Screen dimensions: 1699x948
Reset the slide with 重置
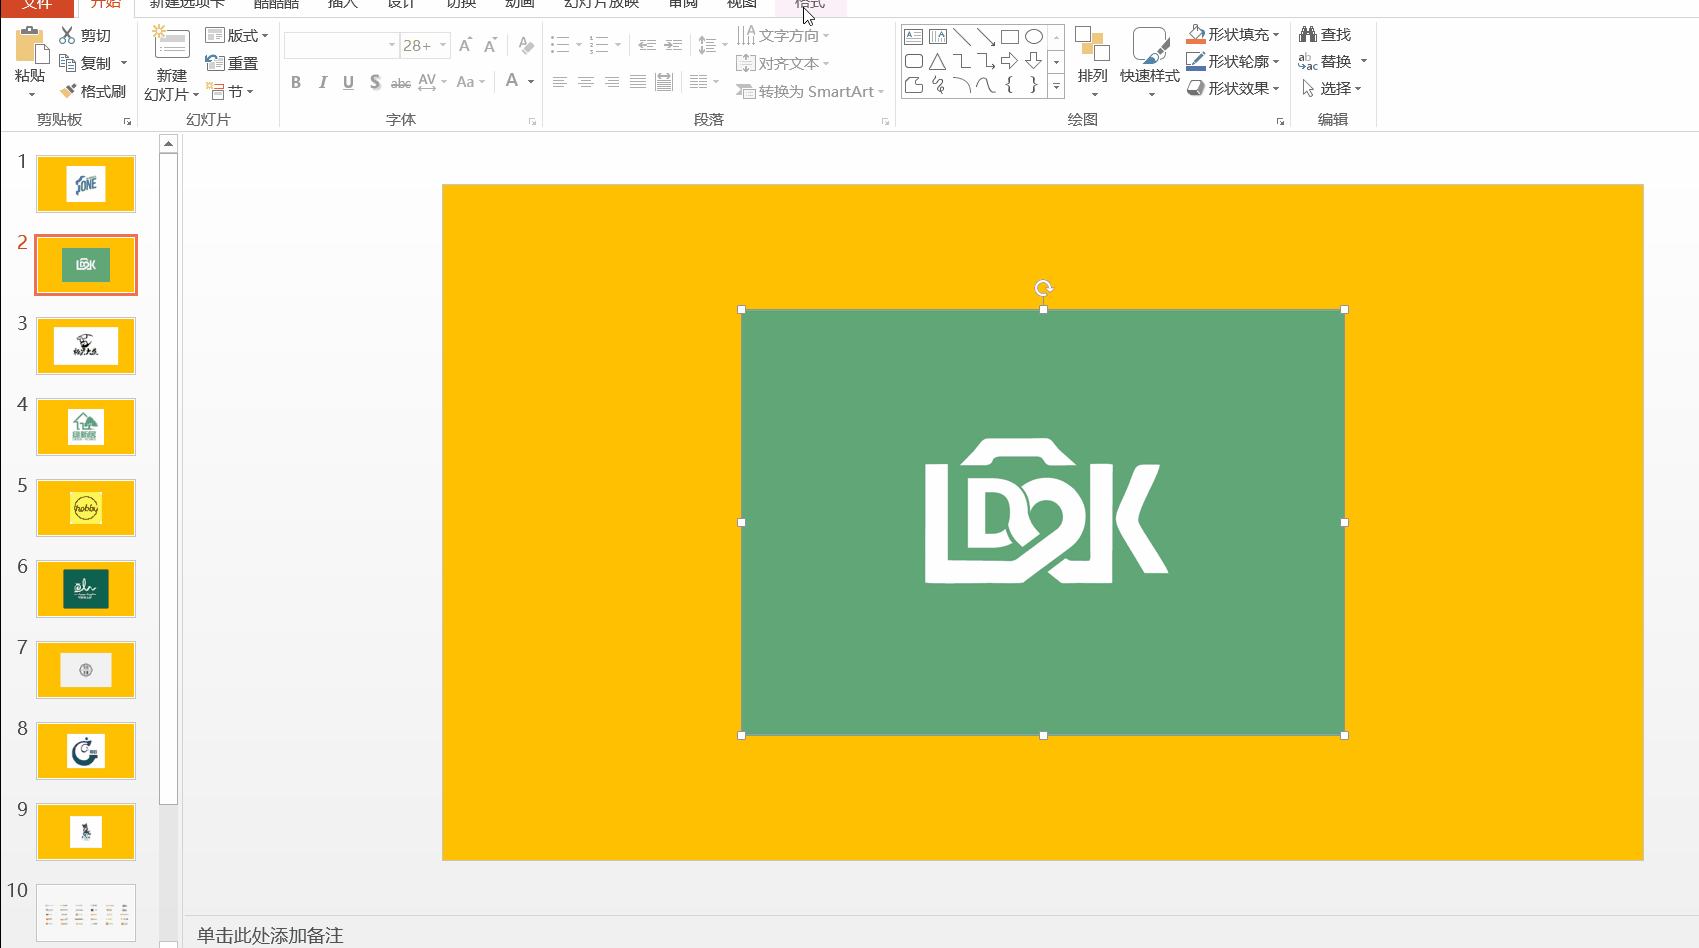point(232,63)
